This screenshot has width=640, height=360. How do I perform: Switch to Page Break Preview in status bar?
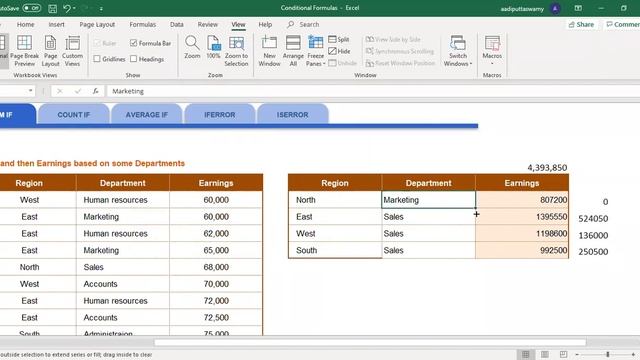(563, 354)
